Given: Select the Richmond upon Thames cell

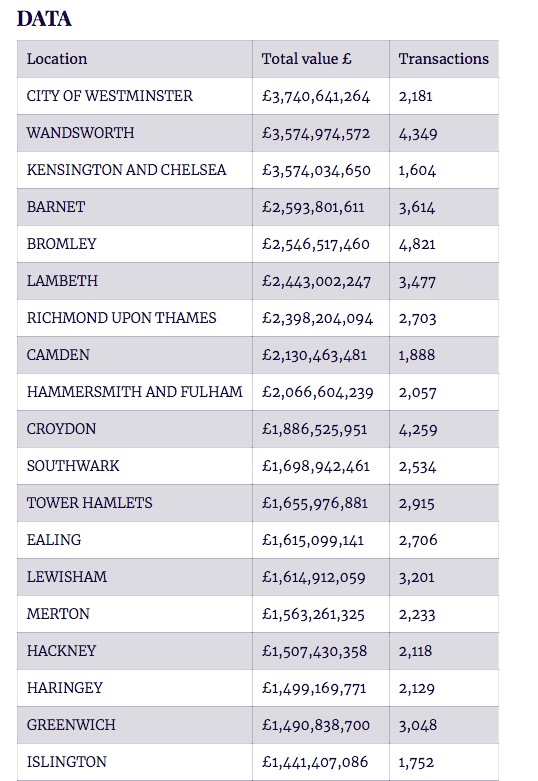Looking at the screenshot, I should (134, 318).
